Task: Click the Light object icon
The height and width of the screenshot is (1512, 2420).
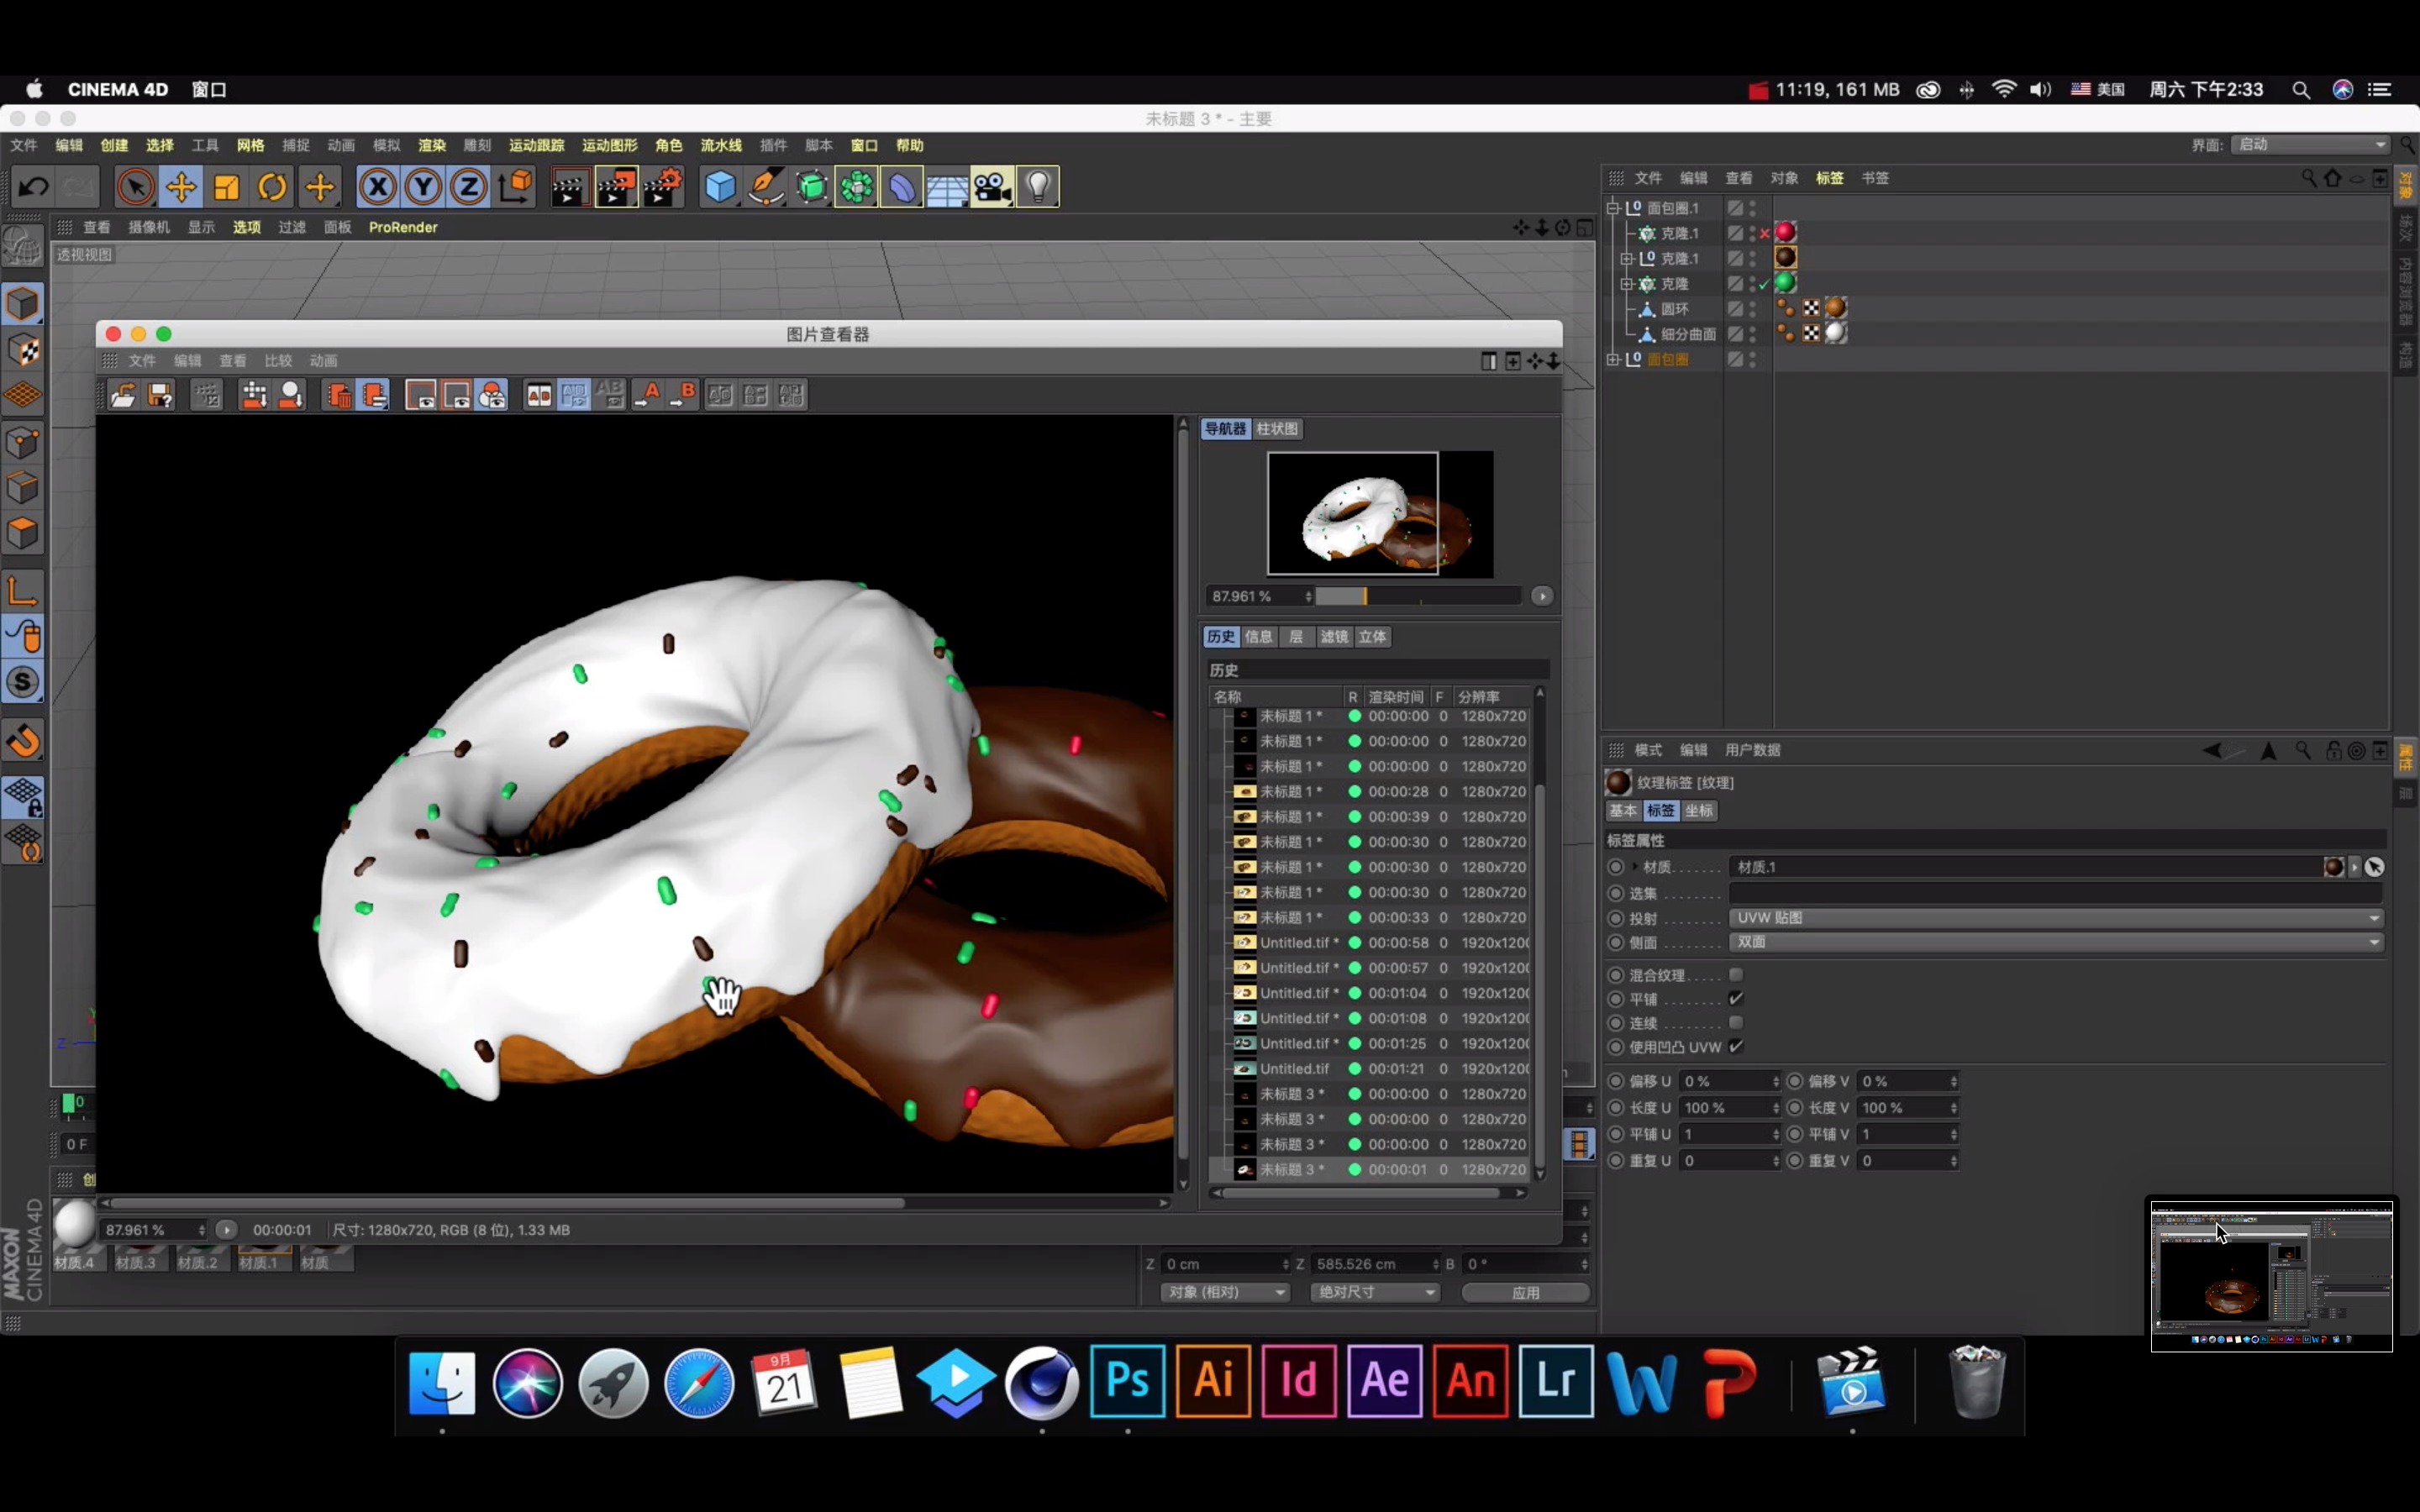Action: pyautogui.click(x=1038, y=187)
